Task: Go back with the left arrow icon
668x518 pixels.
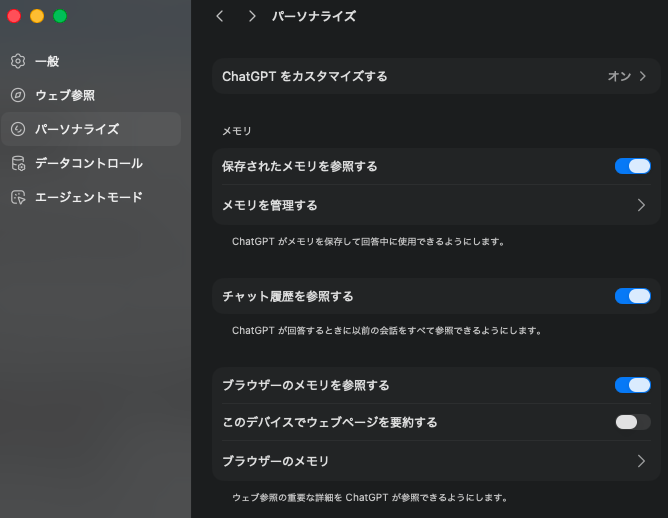Action: pyautogui.click(x=220, y=16)
